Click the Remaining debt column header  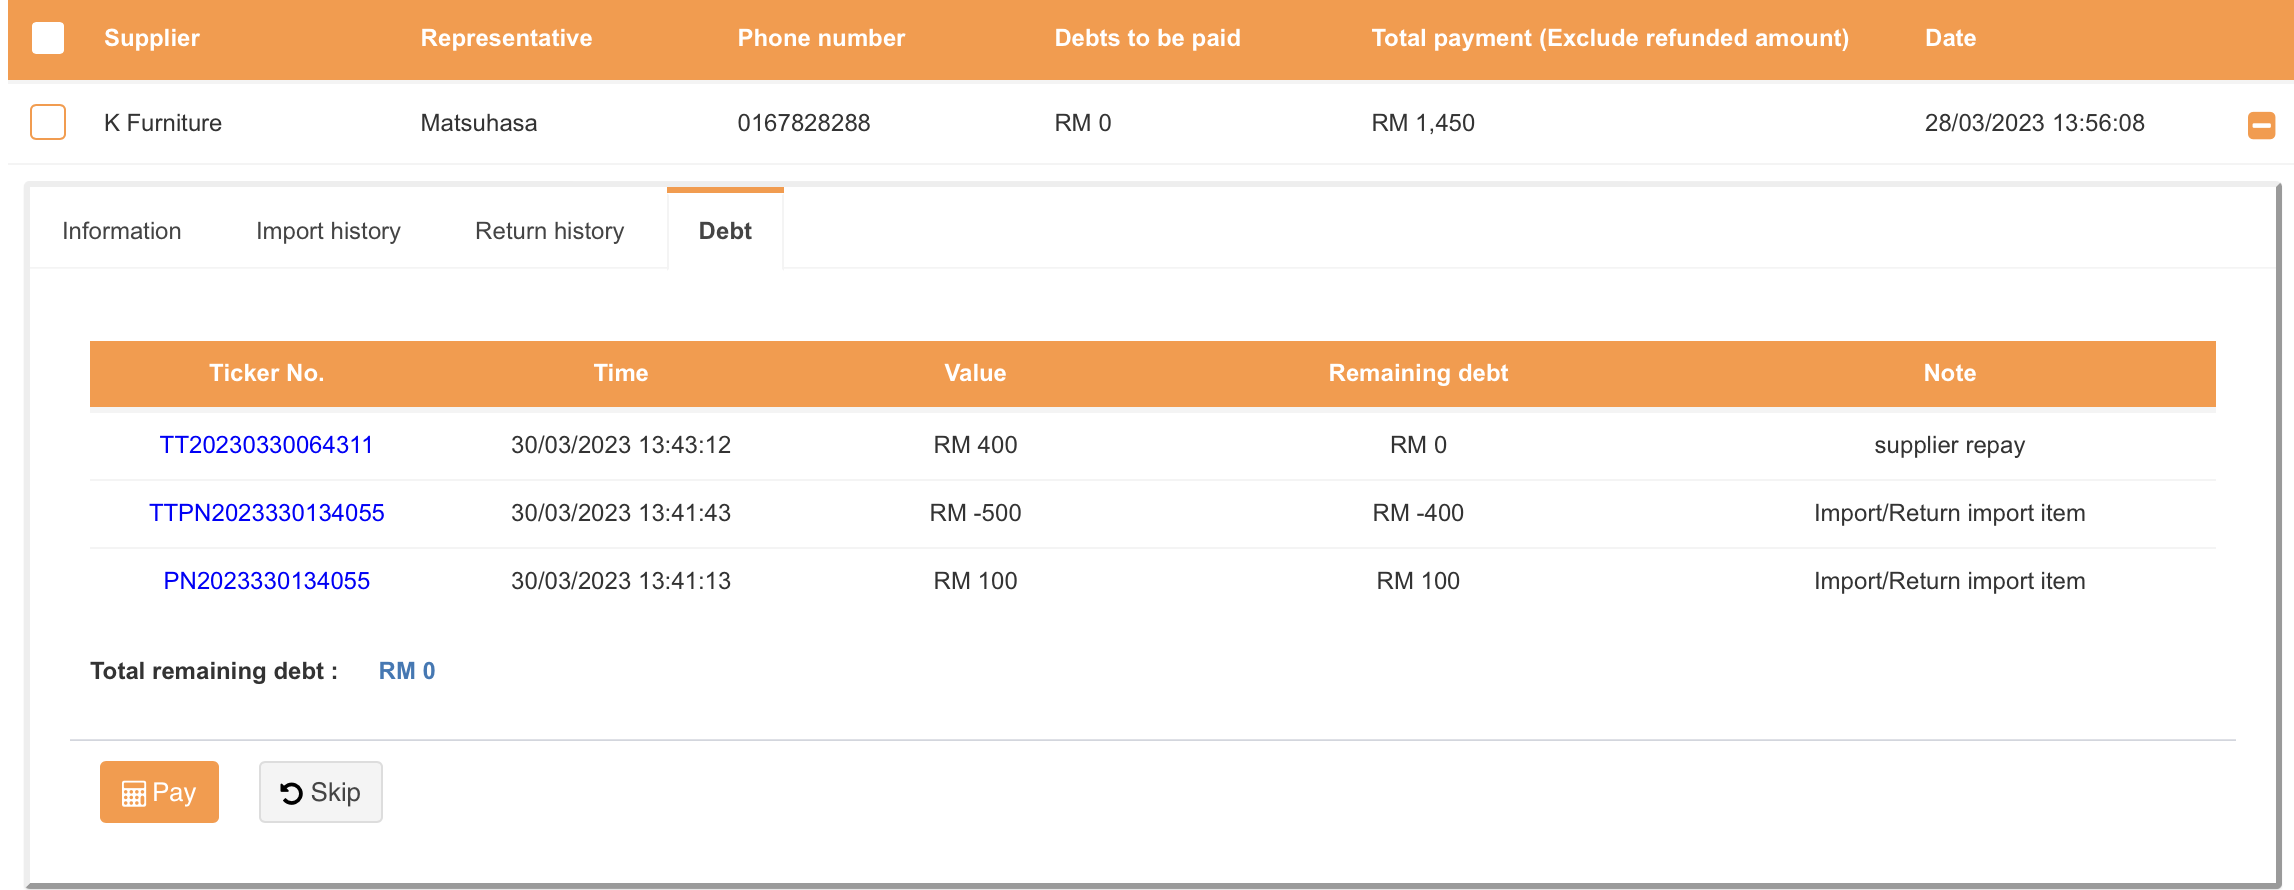[x=1418, y=373]
